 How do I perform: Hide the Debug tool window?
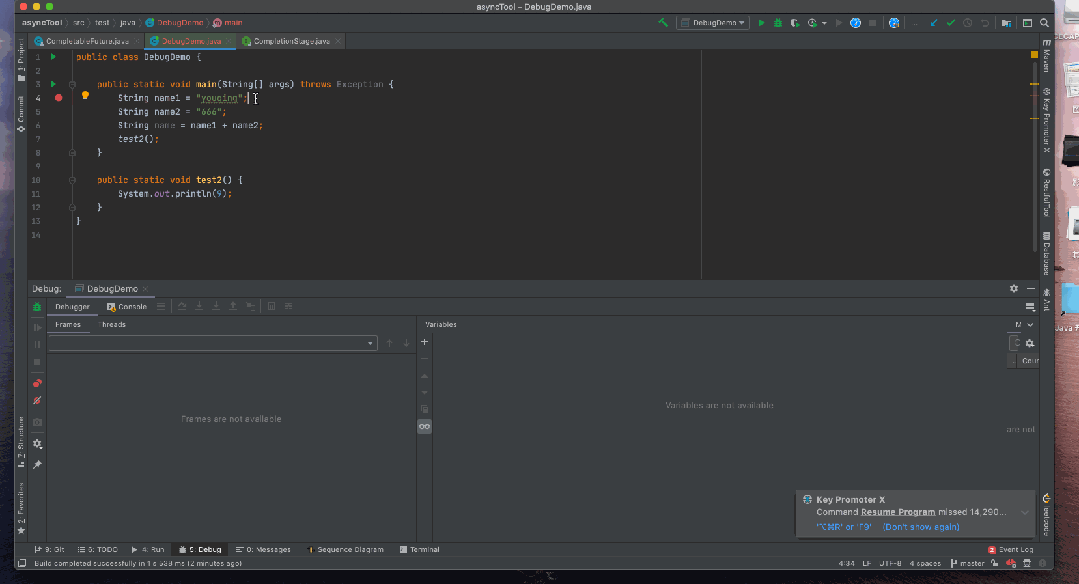tap(1031, 289)
